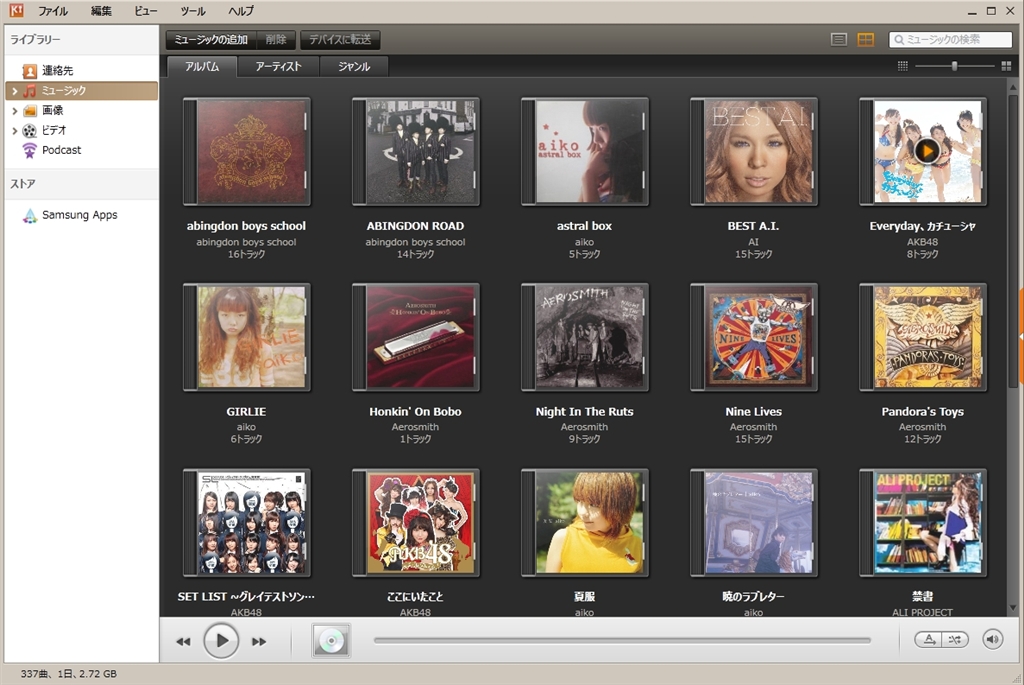Expand the orange side panel handle
The image size is (1024, 685).
pos(1021,336)
